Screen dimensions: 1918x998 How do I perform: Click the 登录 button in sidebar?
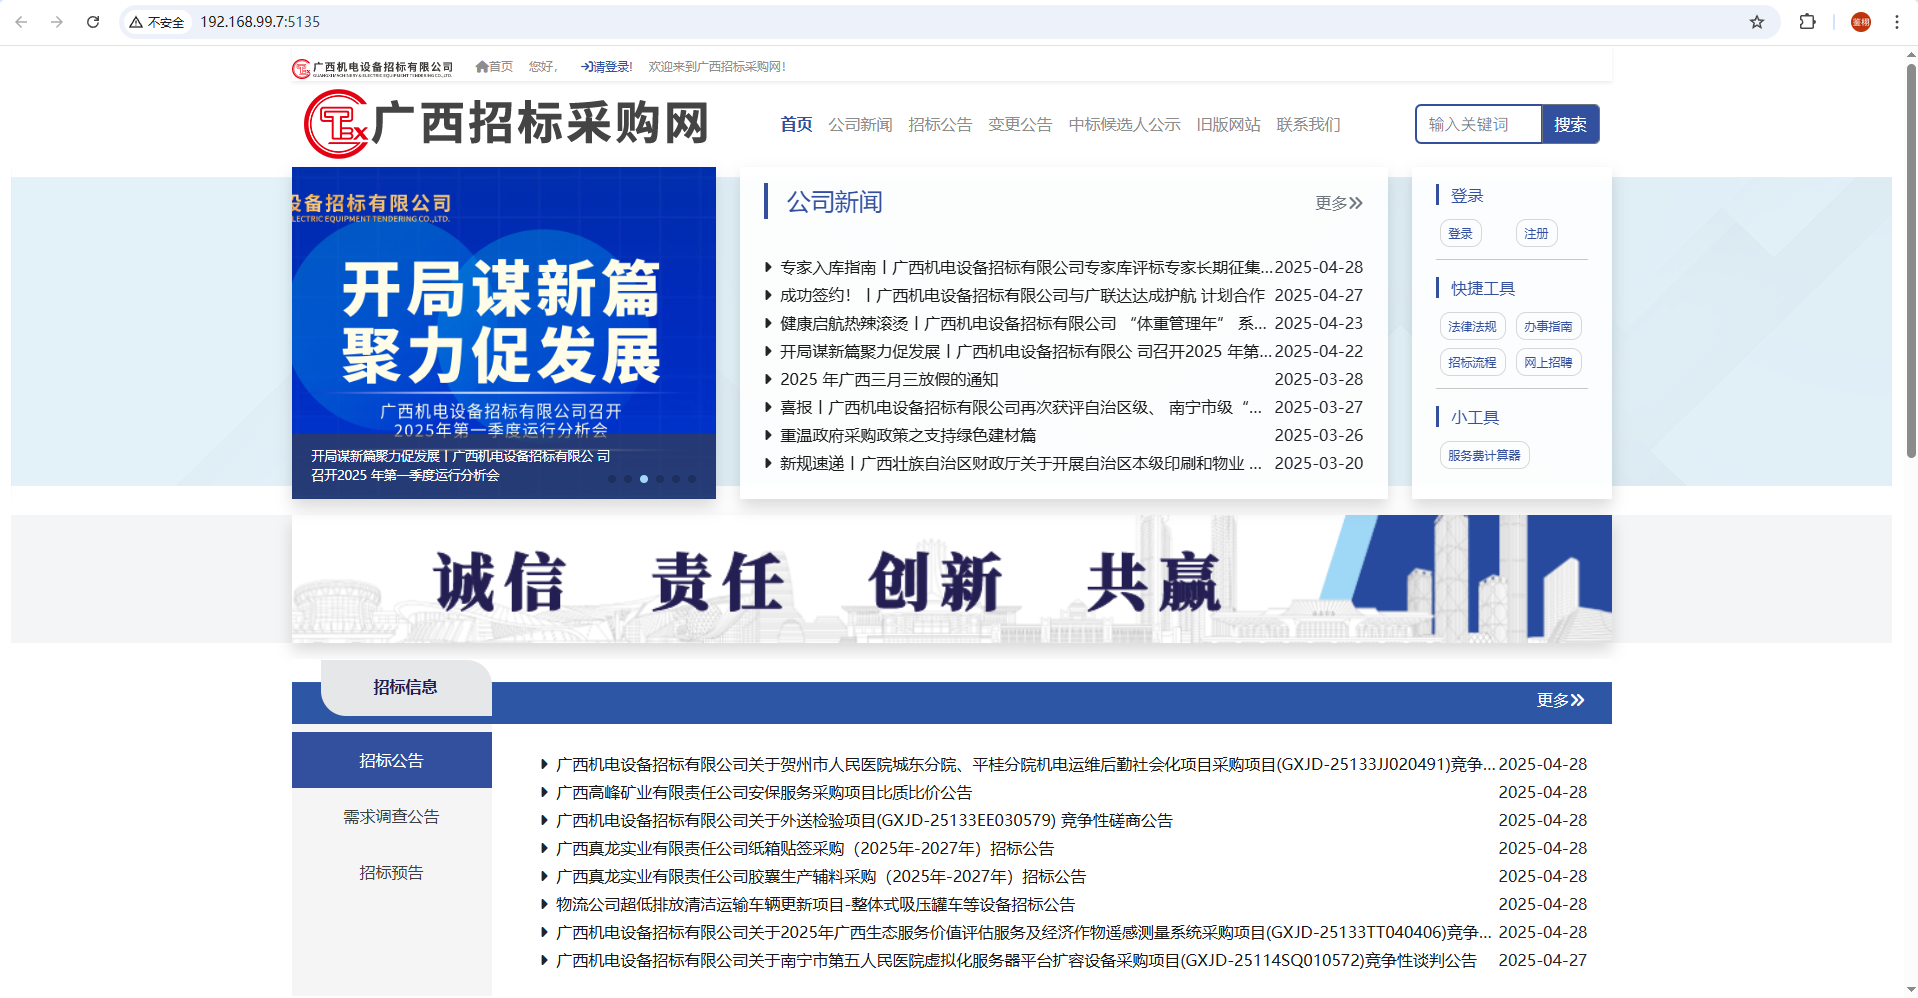coord(1461,233)
